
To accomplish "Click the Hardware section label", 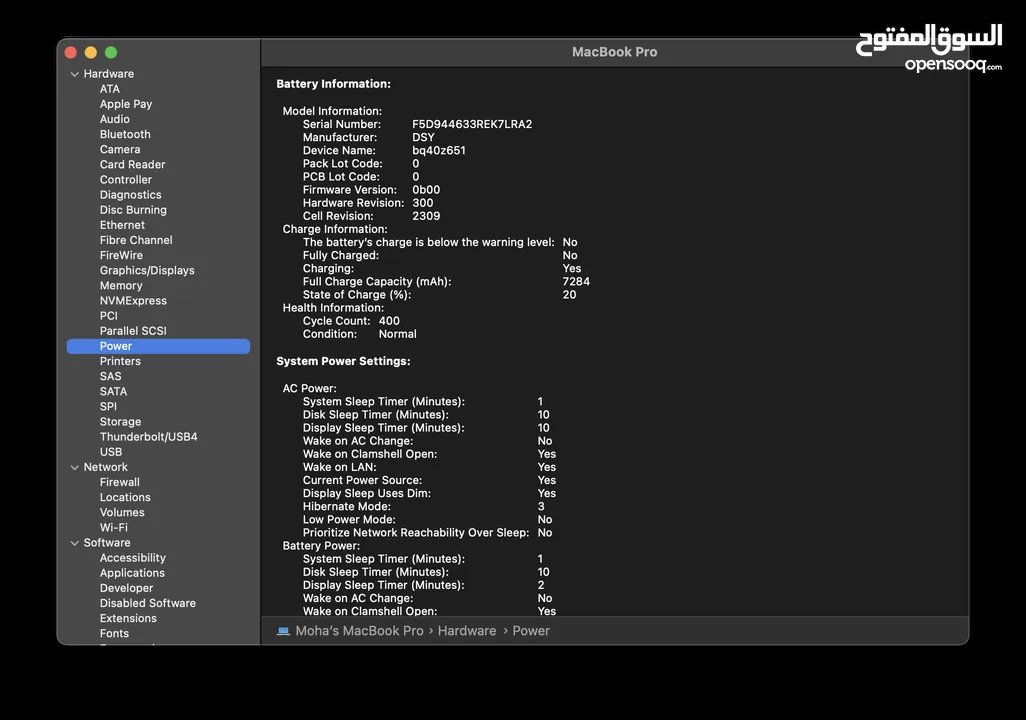I will pos(109,74).
